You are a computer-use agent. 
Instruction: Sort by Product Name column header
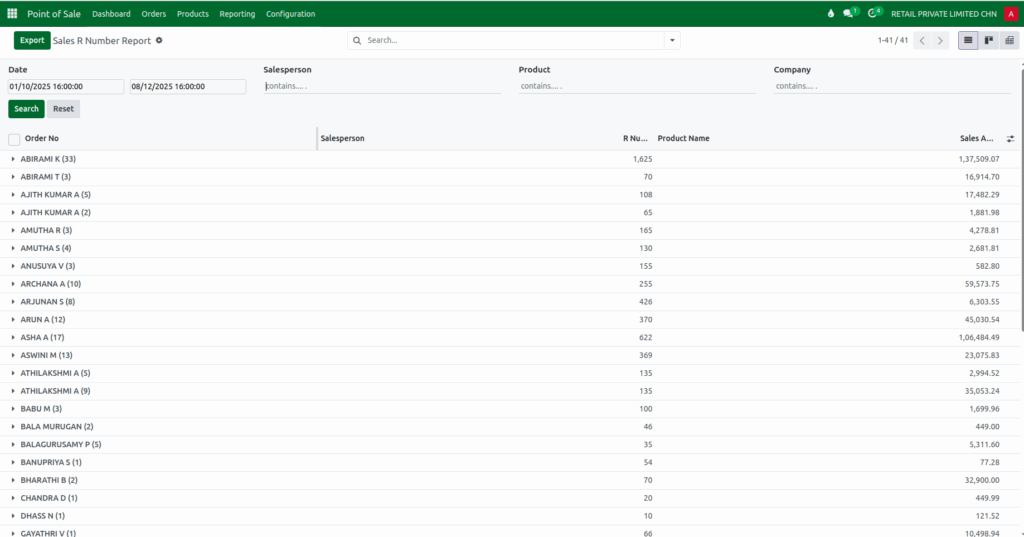683,138
